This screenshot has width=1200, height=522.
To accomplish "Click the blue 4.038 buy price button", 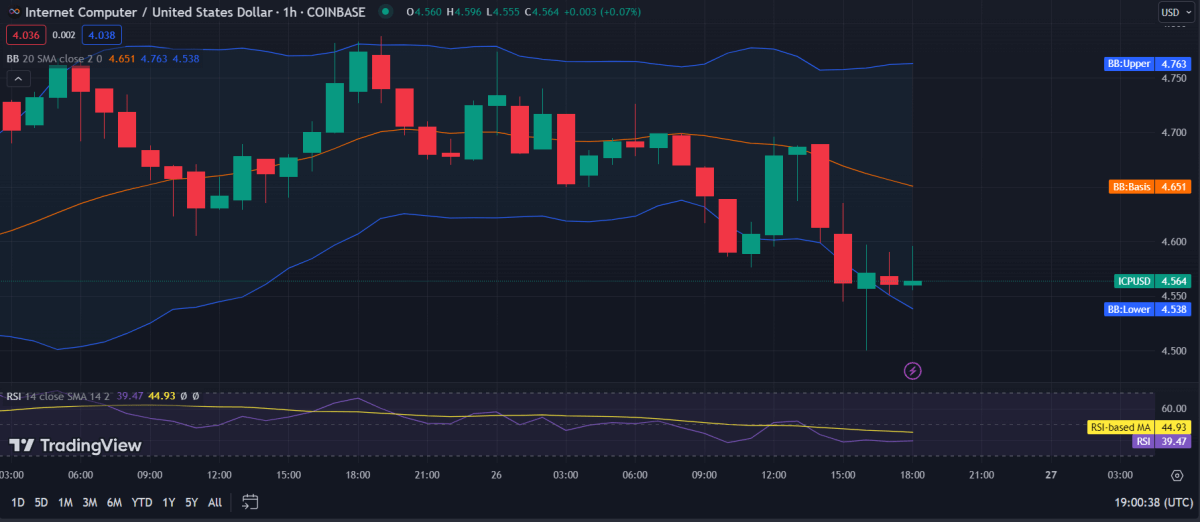I will pyautogui.click(x=101, y=36).
